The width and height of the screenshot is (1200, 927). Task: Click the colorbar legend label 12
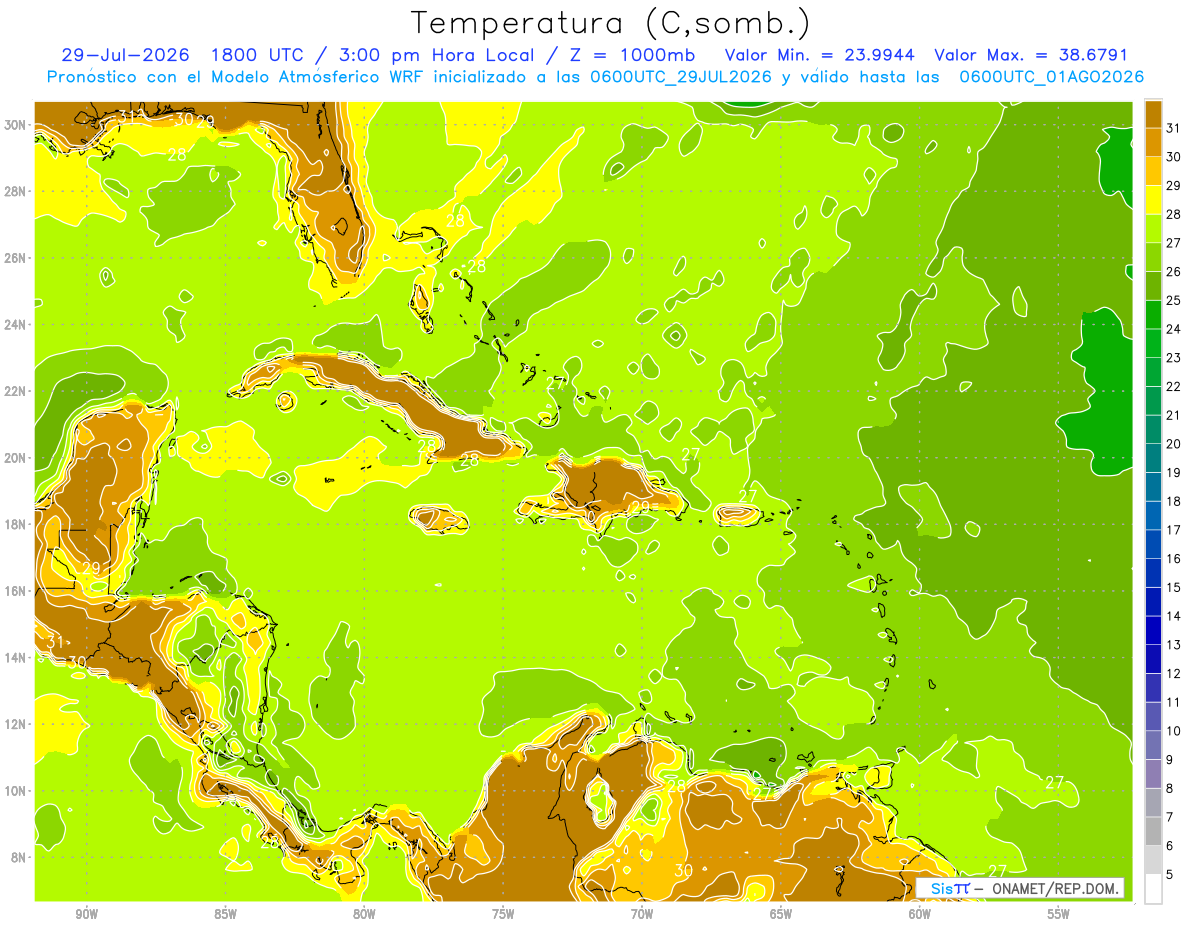click(x=1174, y=674)
